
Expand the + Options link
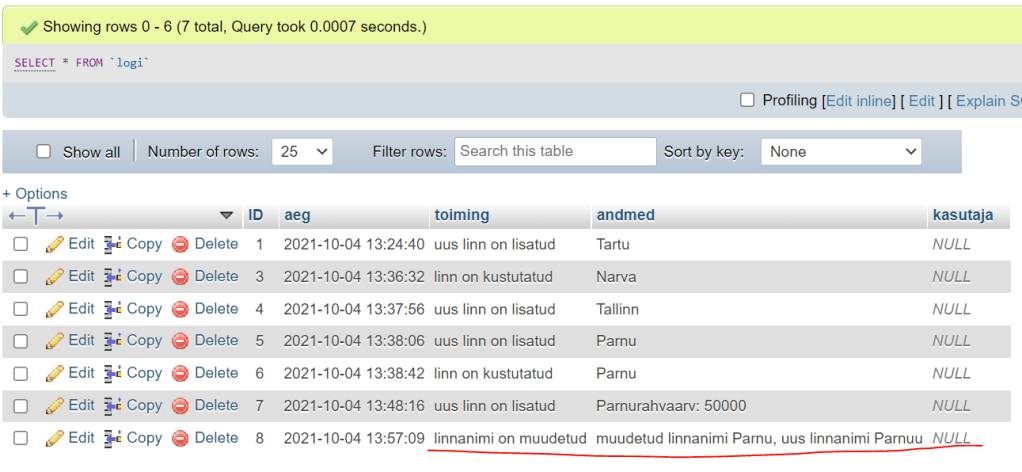[35, 193]
